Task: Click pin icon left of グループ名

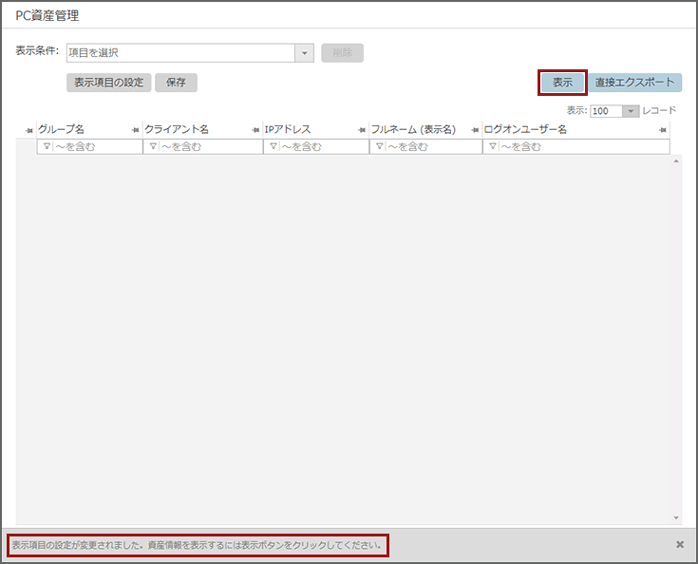Action: [29, 130]
